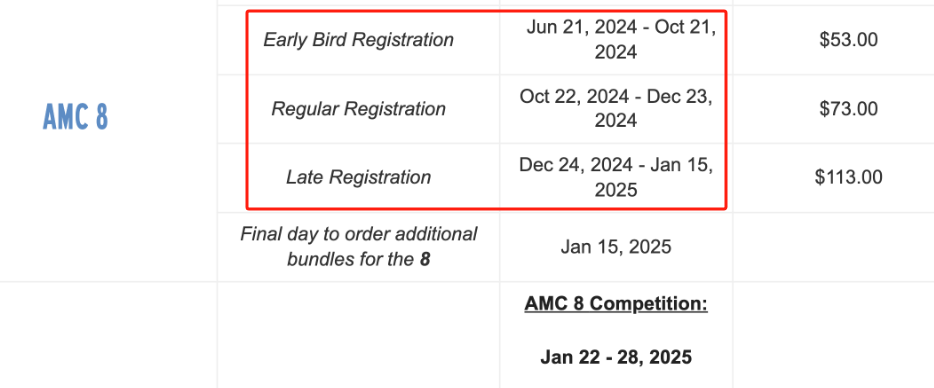Screen dimensions: 934x388
Task: Click the AMC 8 heading
Action: (76, 116)
